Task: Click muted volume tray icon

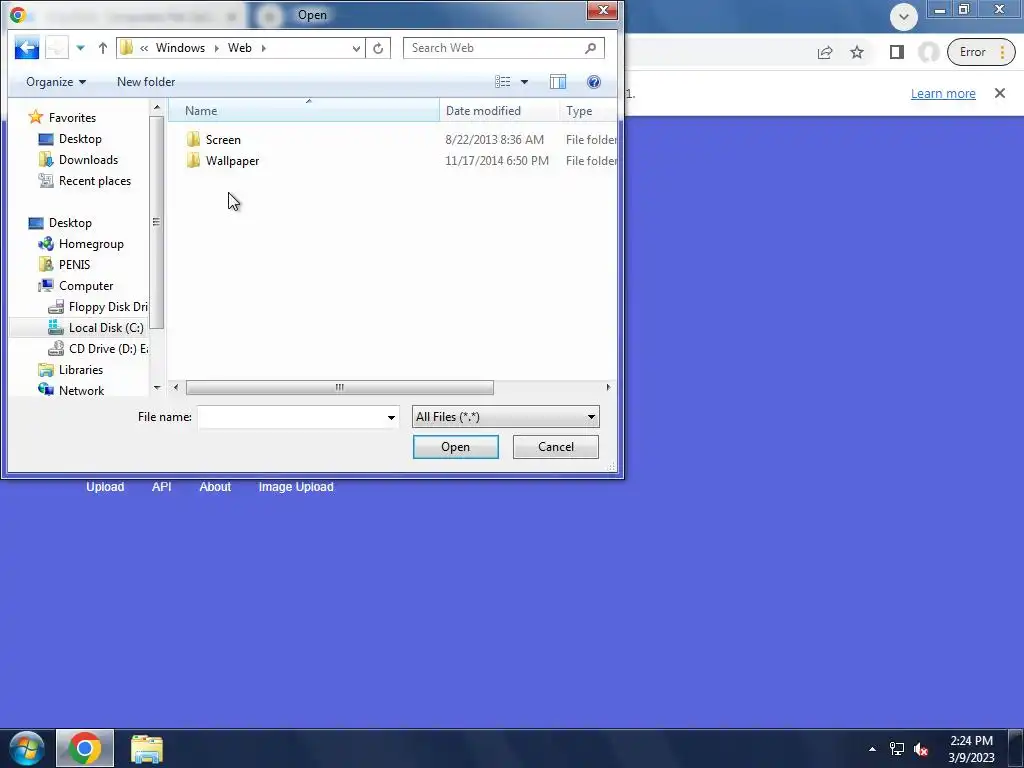Action: (921, 749)
